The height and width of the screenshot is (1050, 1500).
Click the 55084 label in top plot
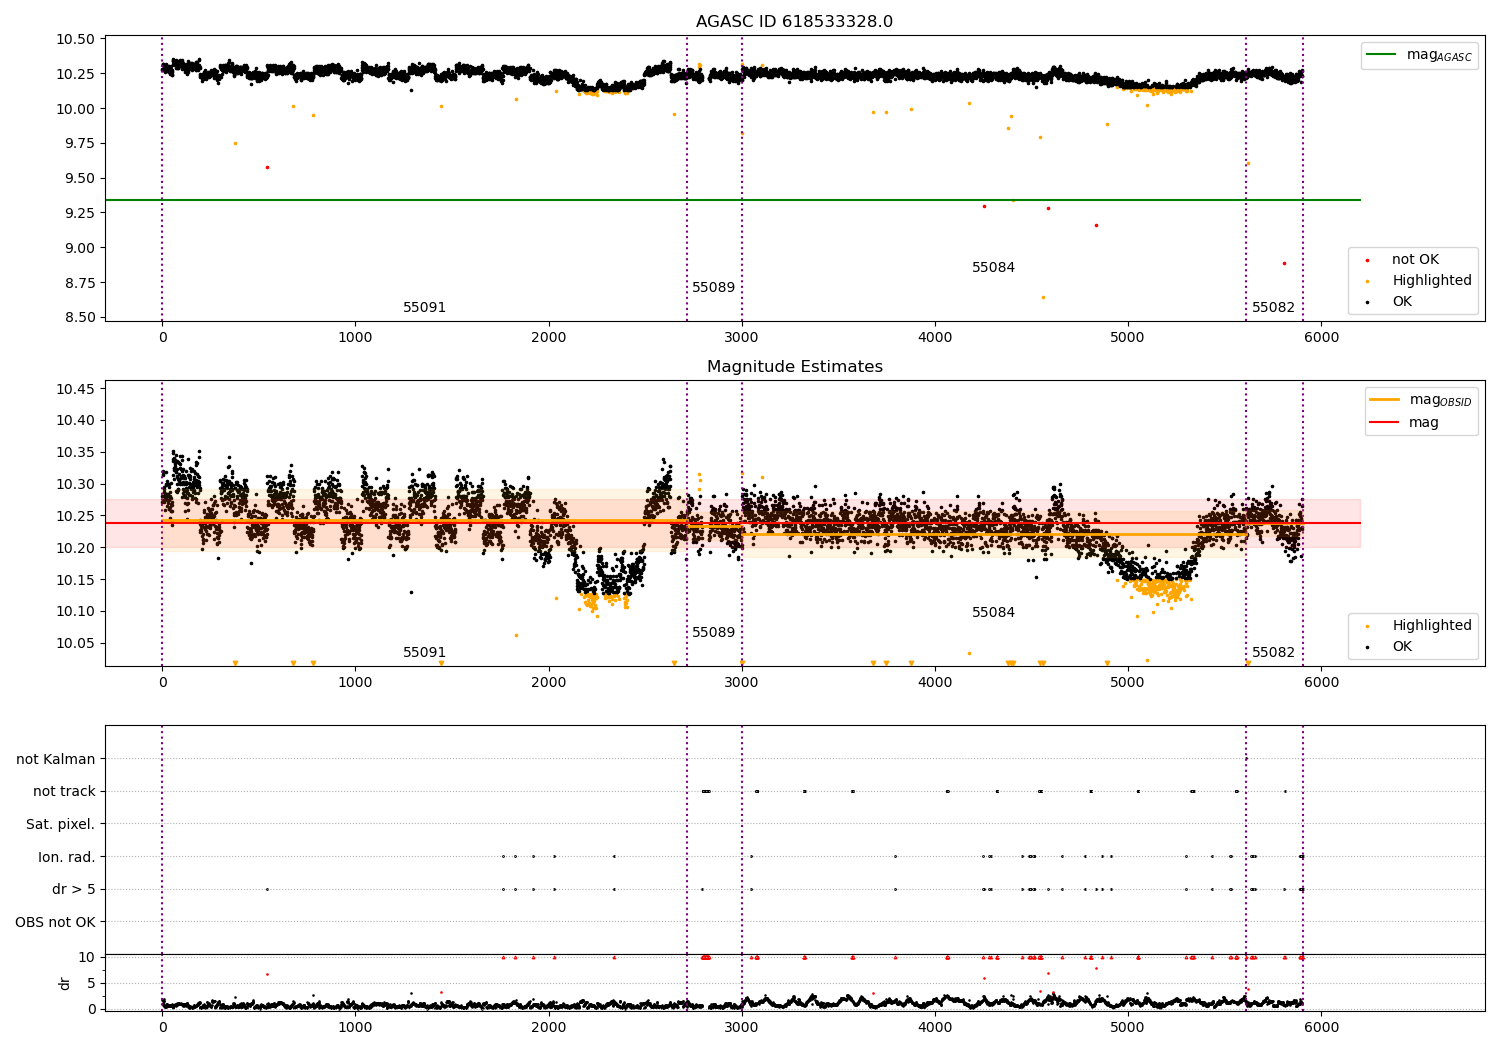tap(993, 268)
